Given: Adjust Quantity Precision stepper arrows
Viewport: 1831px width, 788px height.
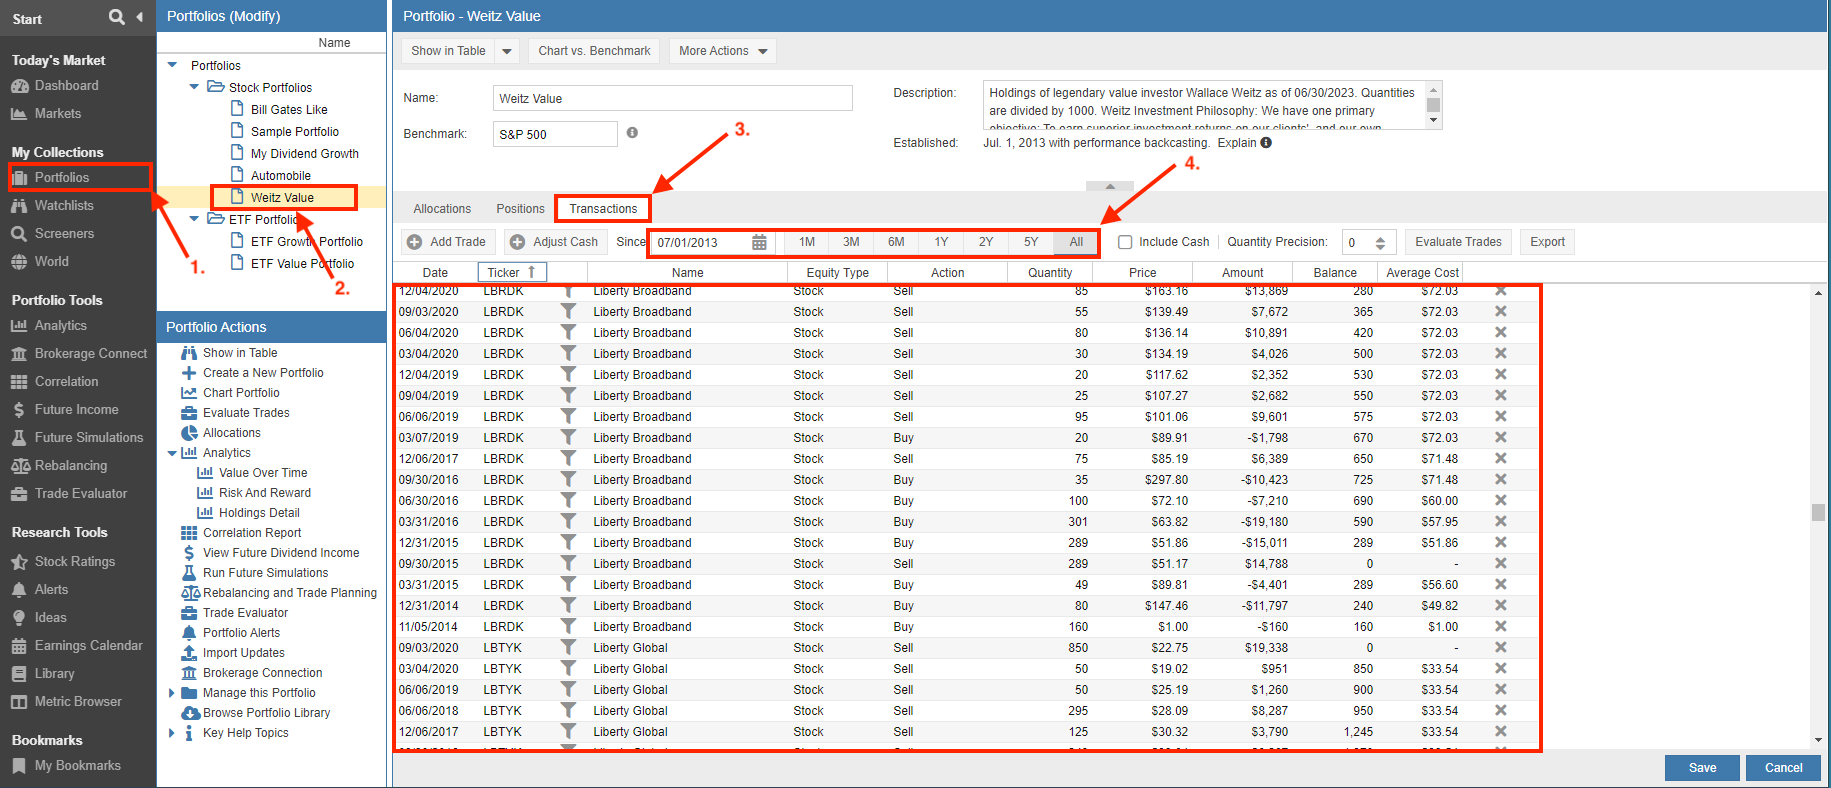Looking at the screenshot, I should (x=1380, y=242).
